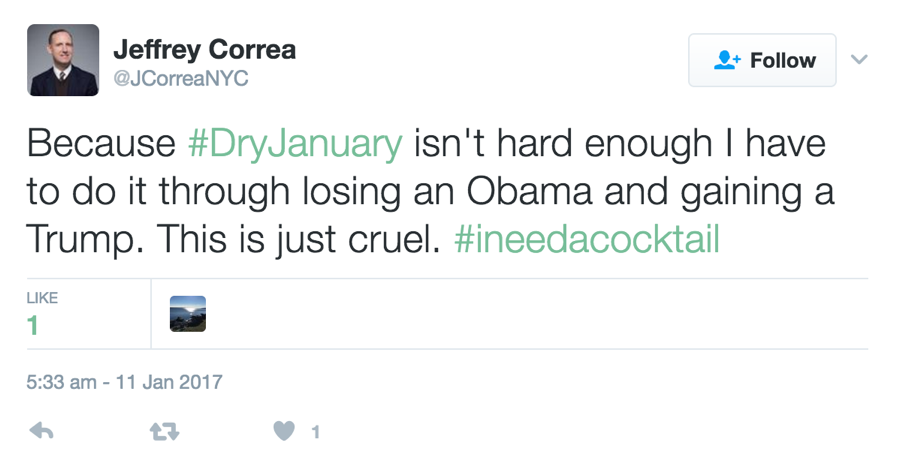Open the avatar of the user who liked
This screenshot has width=900, height=467.
(x=188, y=313)
